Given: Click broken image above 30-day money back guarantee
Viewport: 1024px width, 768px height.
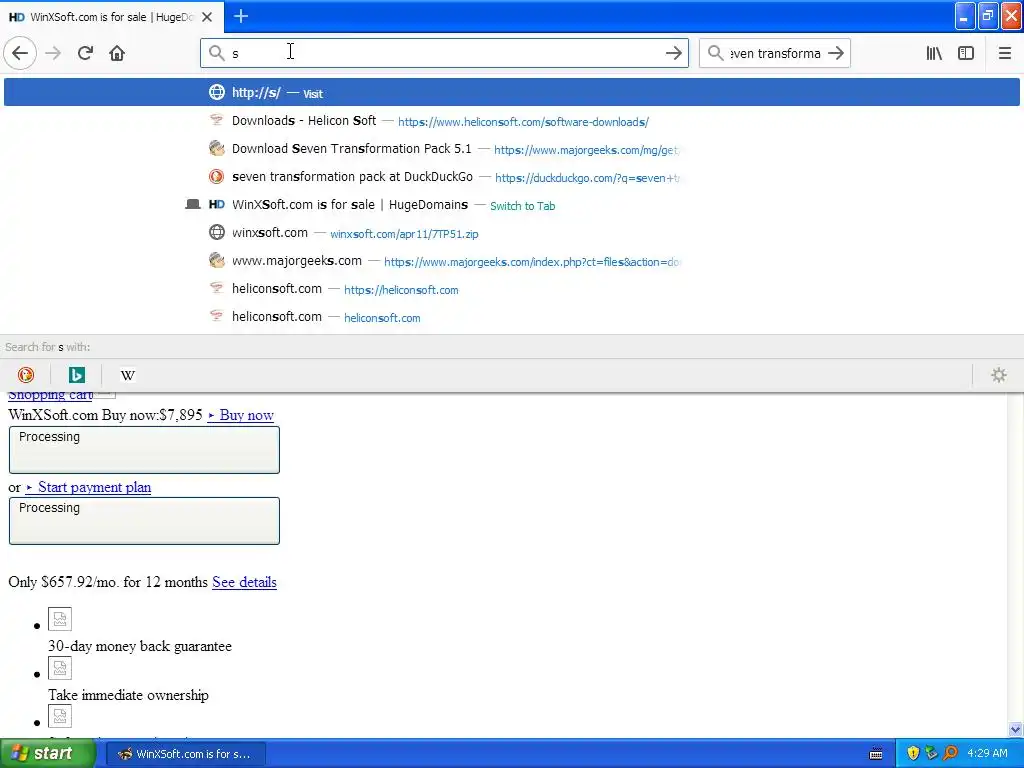Looking at the screenshot, I should pos(59,618).
